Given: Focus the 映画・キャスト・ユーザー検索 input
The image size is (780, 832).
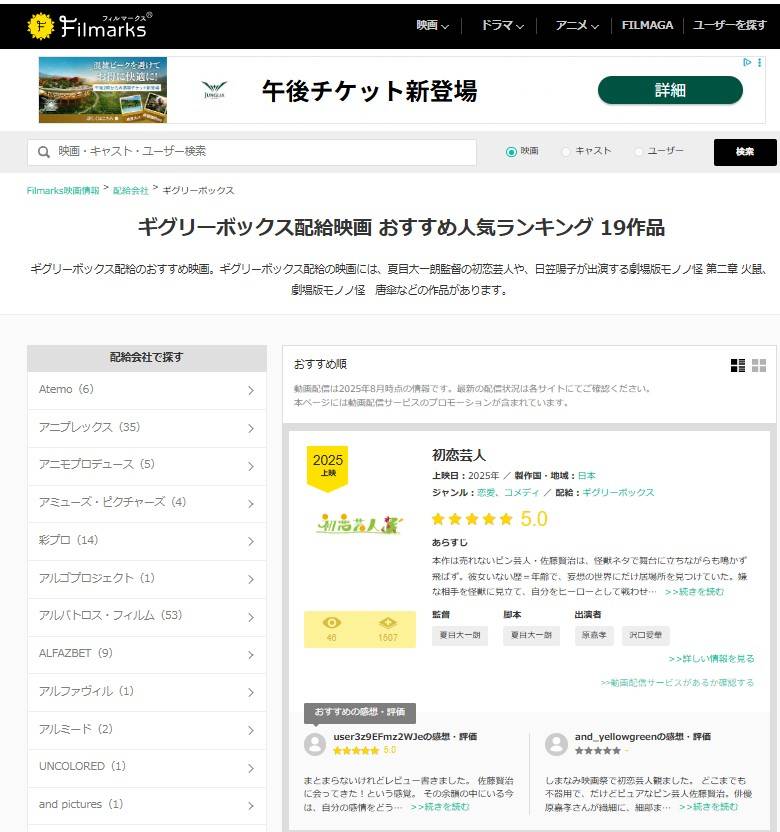Looking at the screenshot, I should point(252,152).
